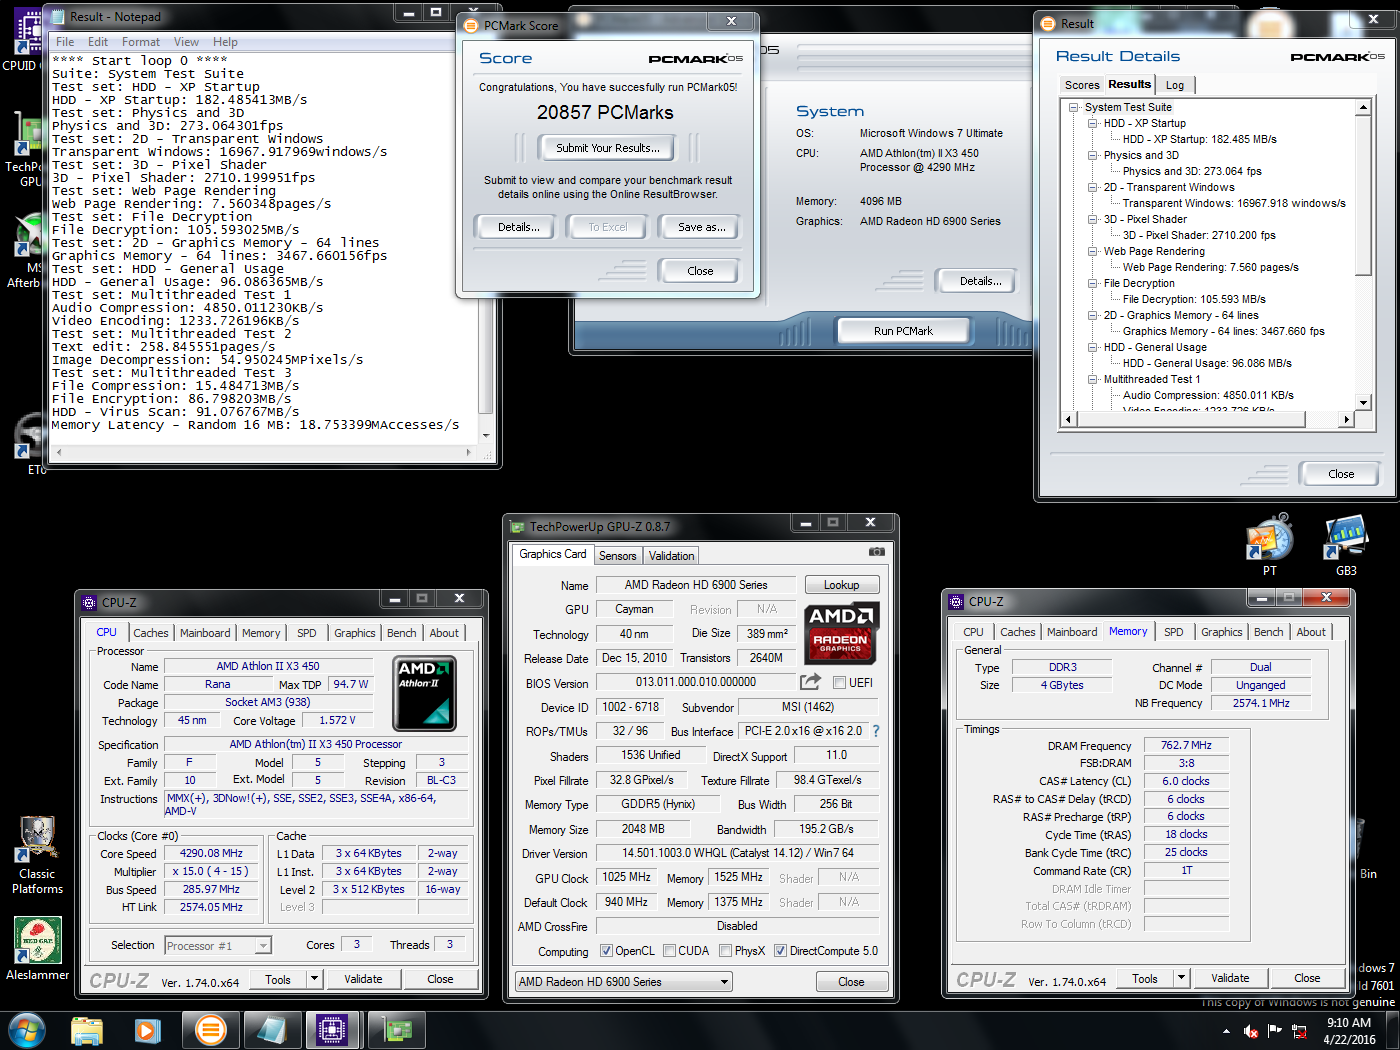Open the Log tab in Result Details
Viewport: 1400px width, 1050px height.
point(1175,85)
